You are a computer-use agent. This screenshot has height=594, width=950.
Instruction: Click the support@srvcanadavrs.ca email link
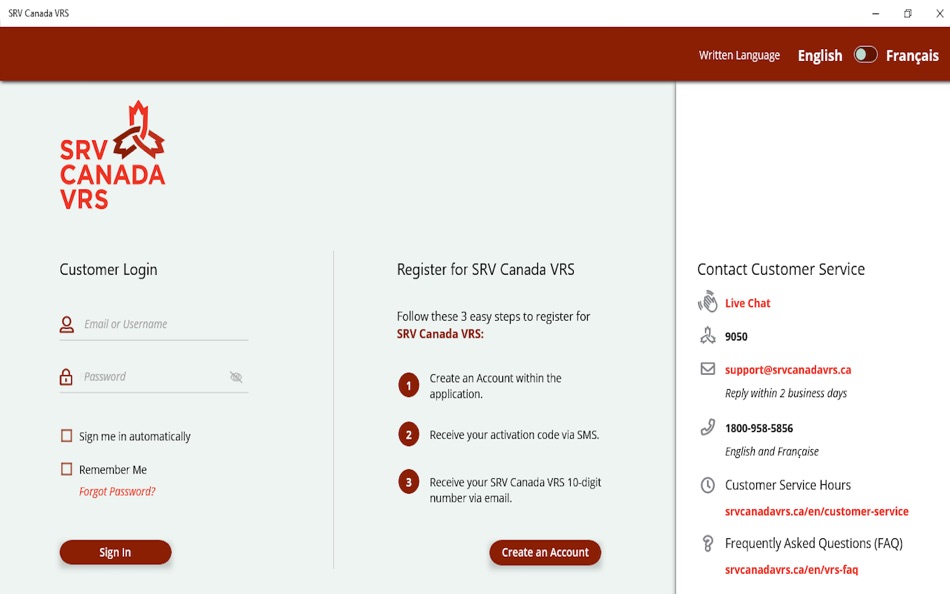coord(788,368)
